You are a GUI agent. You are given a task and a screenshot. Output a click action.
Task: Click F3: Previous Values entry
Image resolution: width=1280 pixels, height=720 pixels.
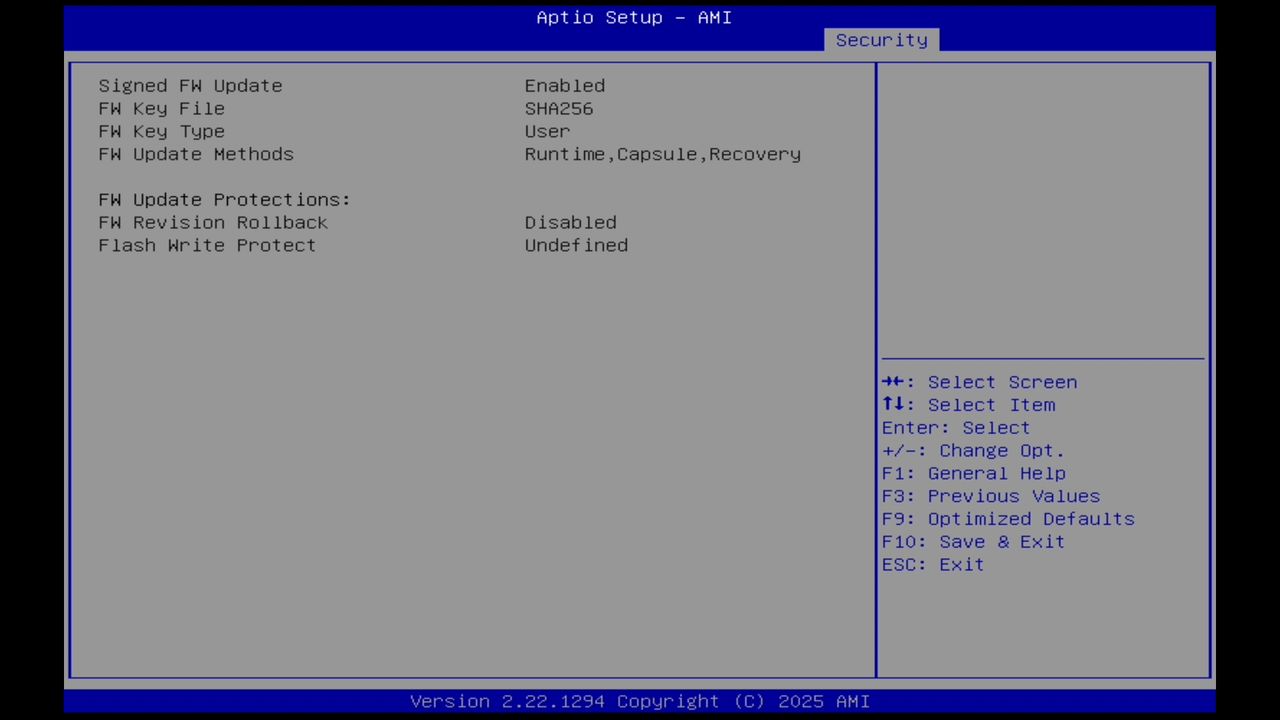990,496
